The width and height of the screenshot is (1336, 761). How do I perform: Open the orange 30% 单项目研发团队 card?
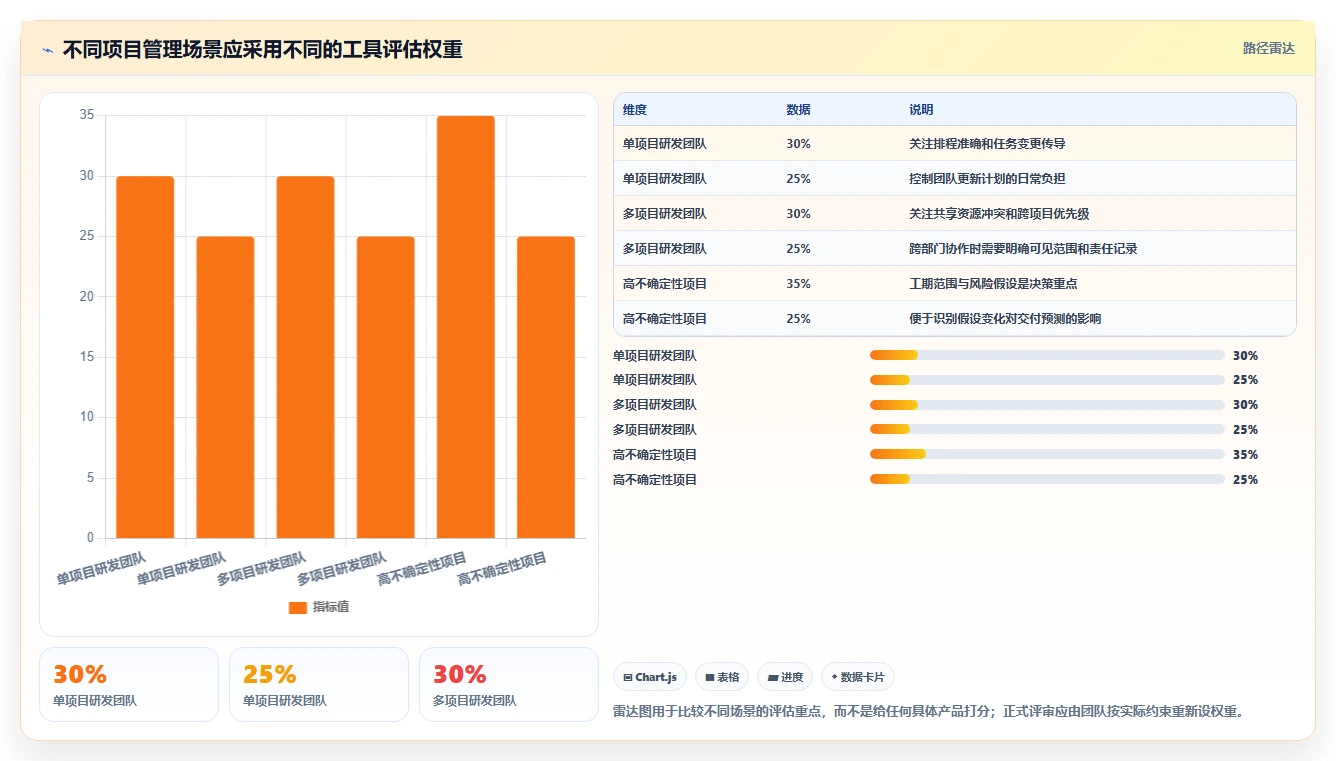coord(129,684)
